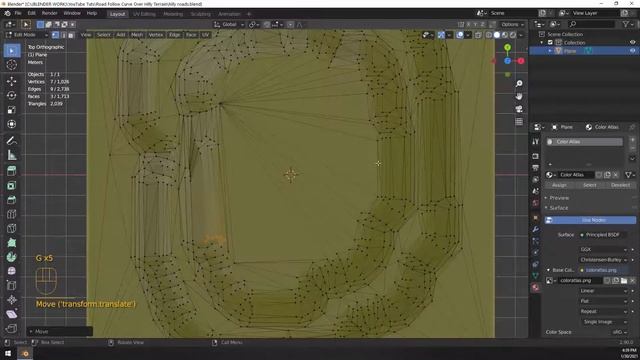Image resolution: width=640 pixels, height=360 pixels.
Task: Enable edge select mode
Action: click(x=63, y=35)
